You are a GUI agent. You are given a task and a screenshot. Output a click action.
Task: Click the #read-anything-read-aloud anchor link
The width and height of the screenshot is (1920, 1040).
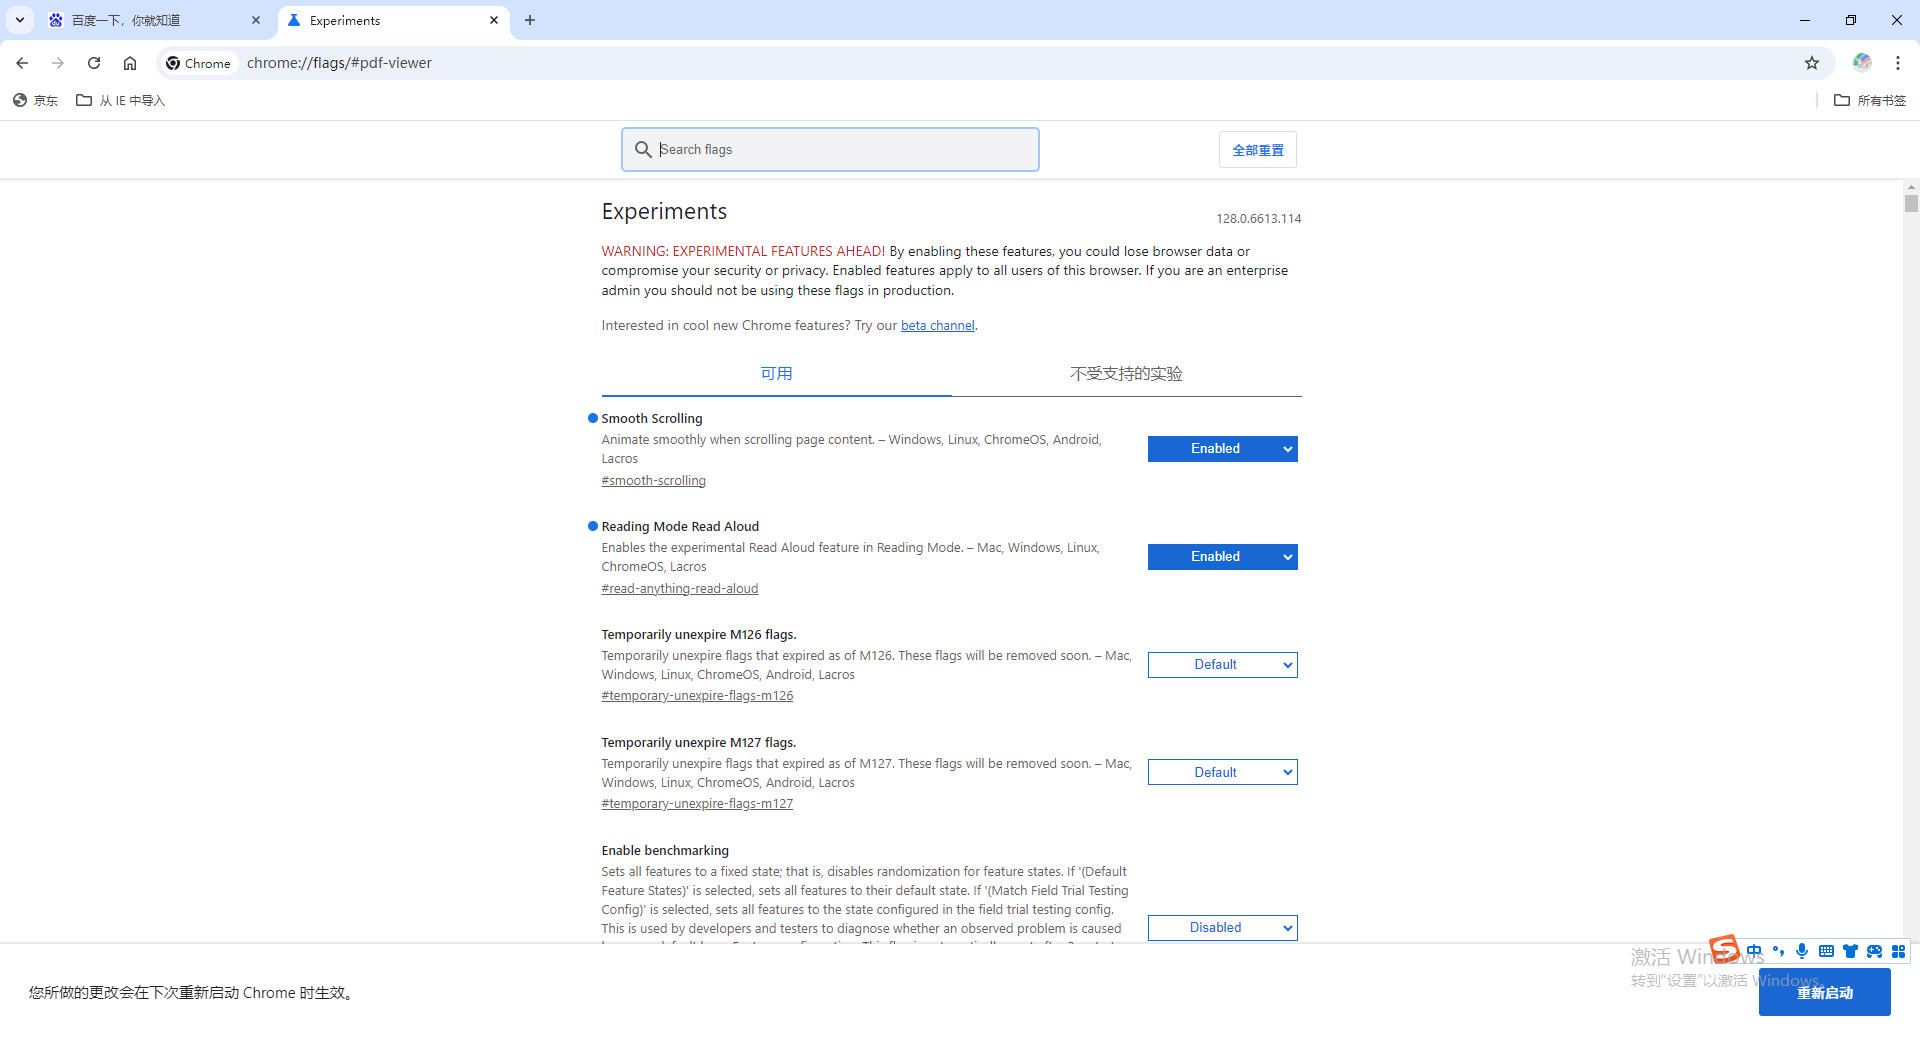[679, 589]
